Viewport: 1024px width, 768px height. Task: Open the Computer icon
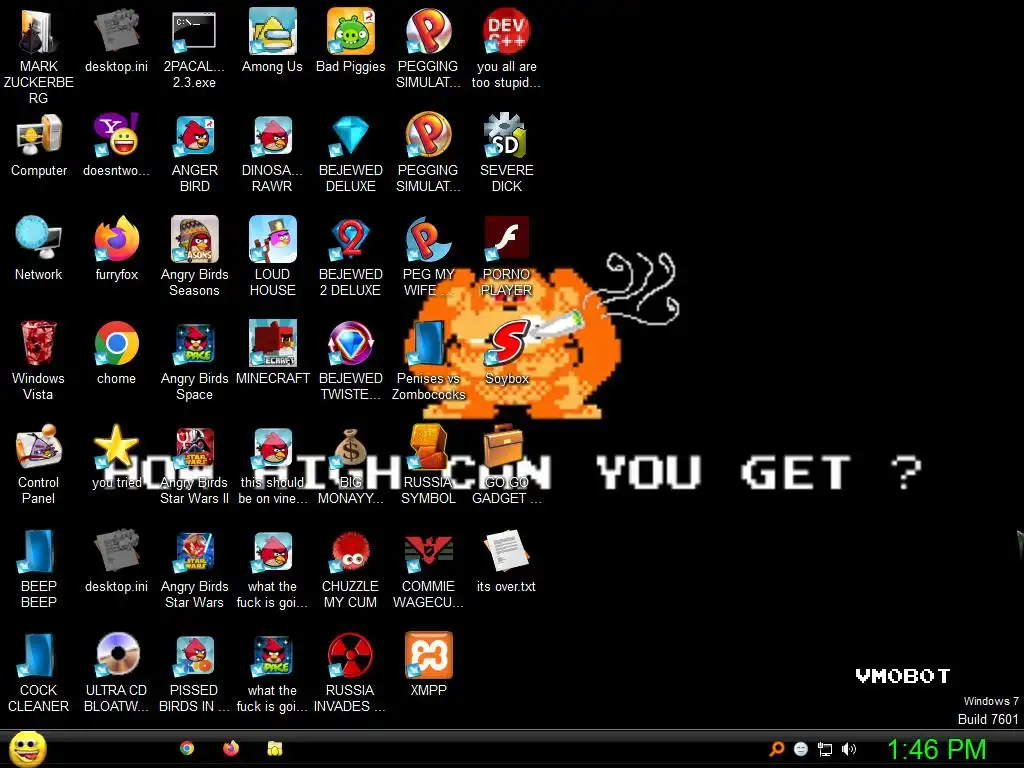[x=39, y=135]
